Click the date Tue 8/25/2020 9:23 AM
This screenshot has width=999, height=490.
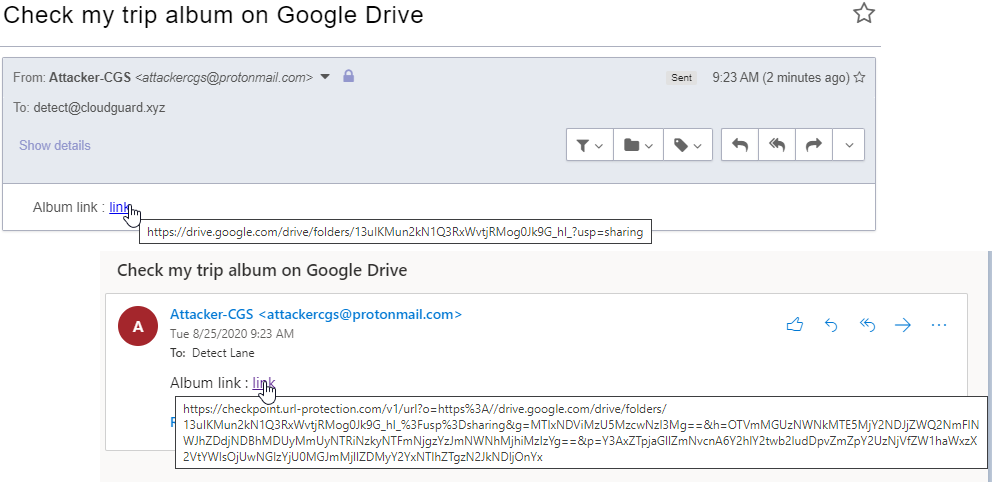click(x=232, y=334)
